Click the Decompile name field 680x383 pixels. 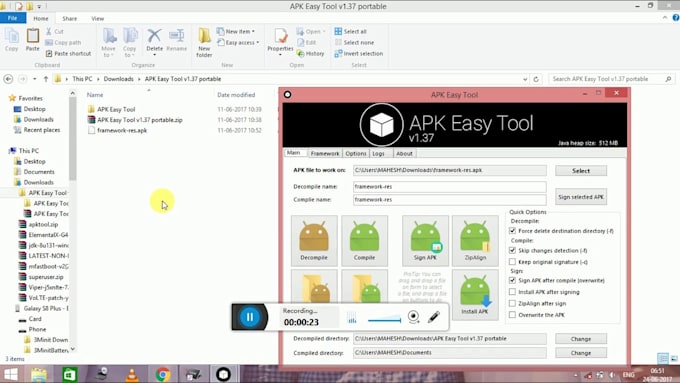(449, 187)
